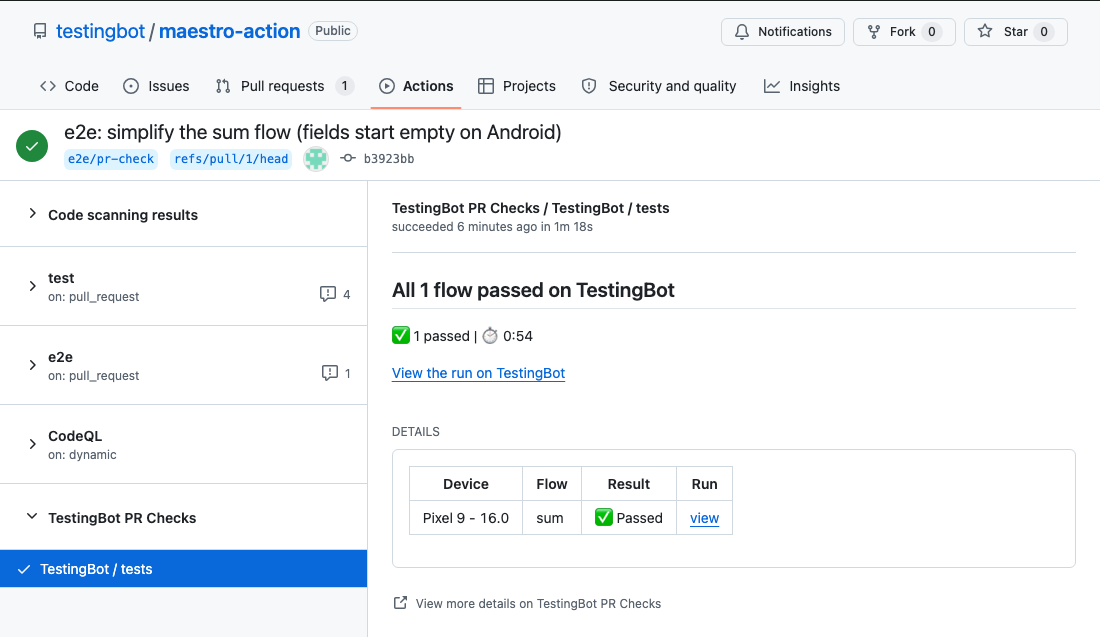The width and height of the screenshot is (1100, 637).
Task: Click the Run column header
Action: click(x=704, y=484)
